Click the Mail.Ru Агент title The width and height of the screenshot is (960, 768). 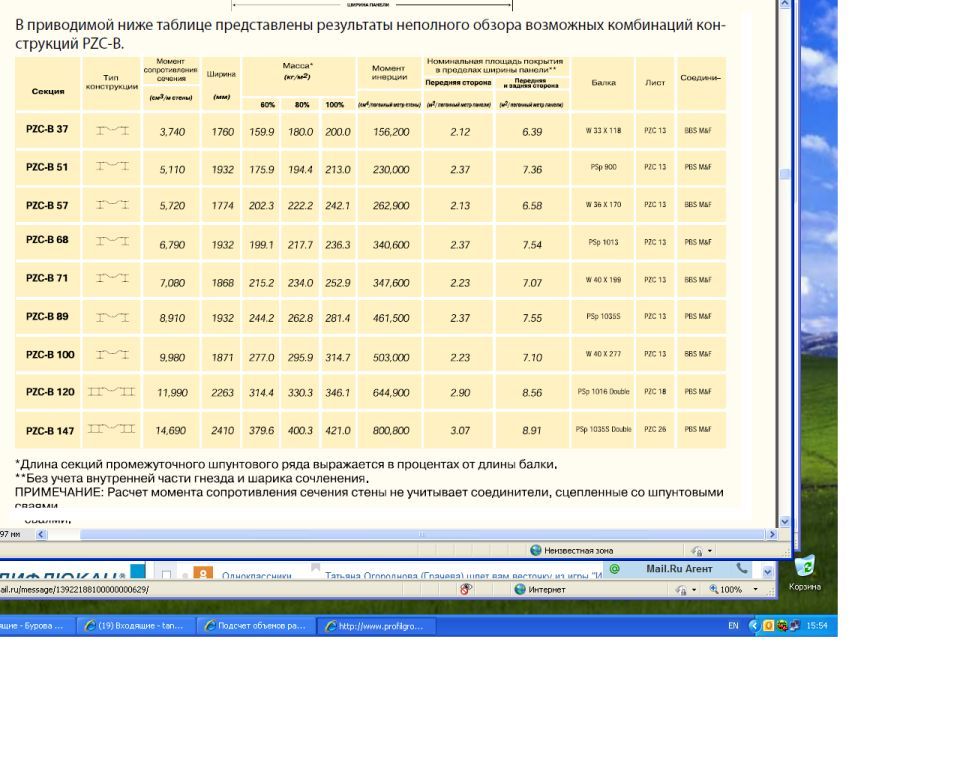pos(679,569)
